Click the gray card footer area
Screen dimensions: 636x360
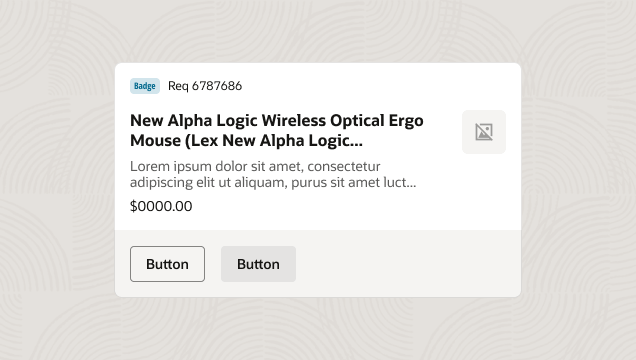pos(318,264)
